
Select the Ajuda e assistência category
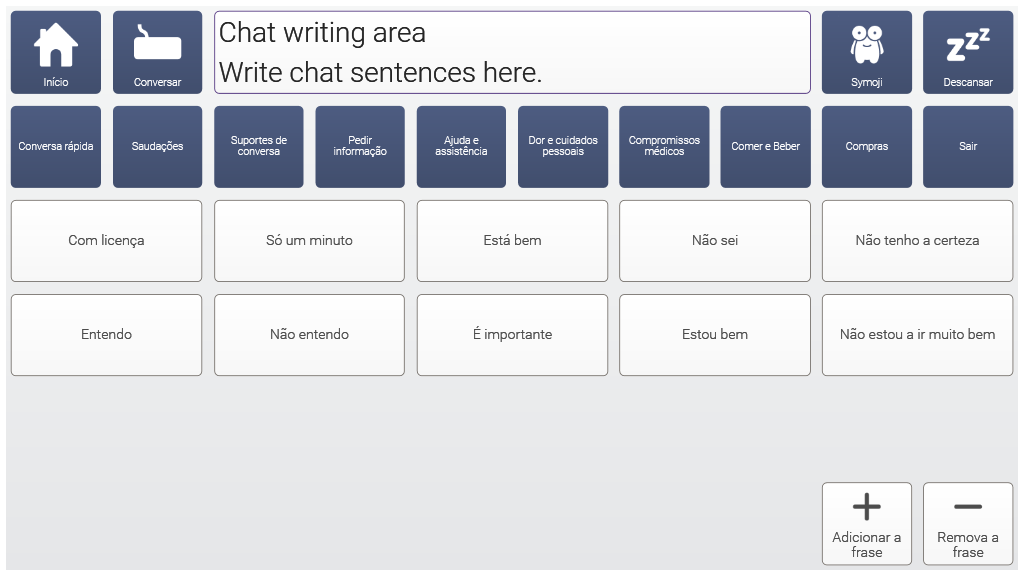pyautogui.click(x=461, y=147)
